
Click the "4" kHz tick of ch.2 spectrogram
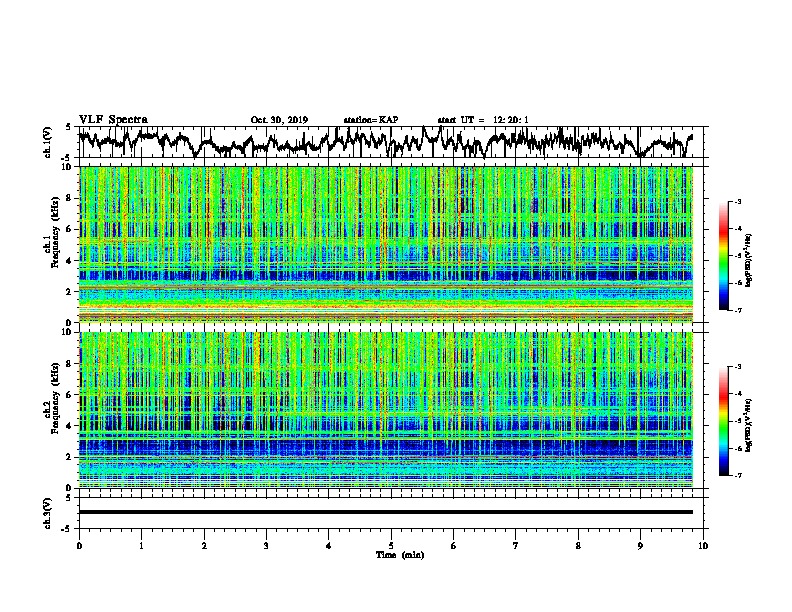(x=70, y=426)
